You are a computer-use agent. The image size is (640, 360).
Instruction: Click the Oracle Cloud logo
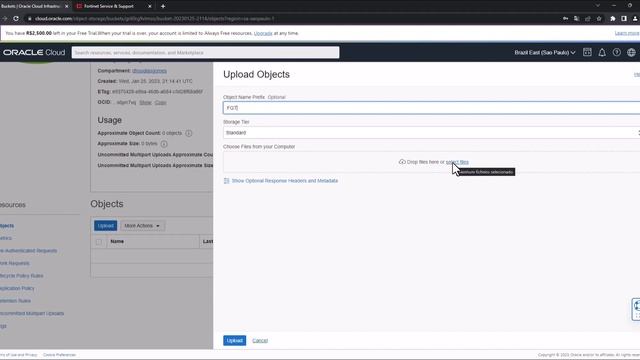tap(34, 52)
